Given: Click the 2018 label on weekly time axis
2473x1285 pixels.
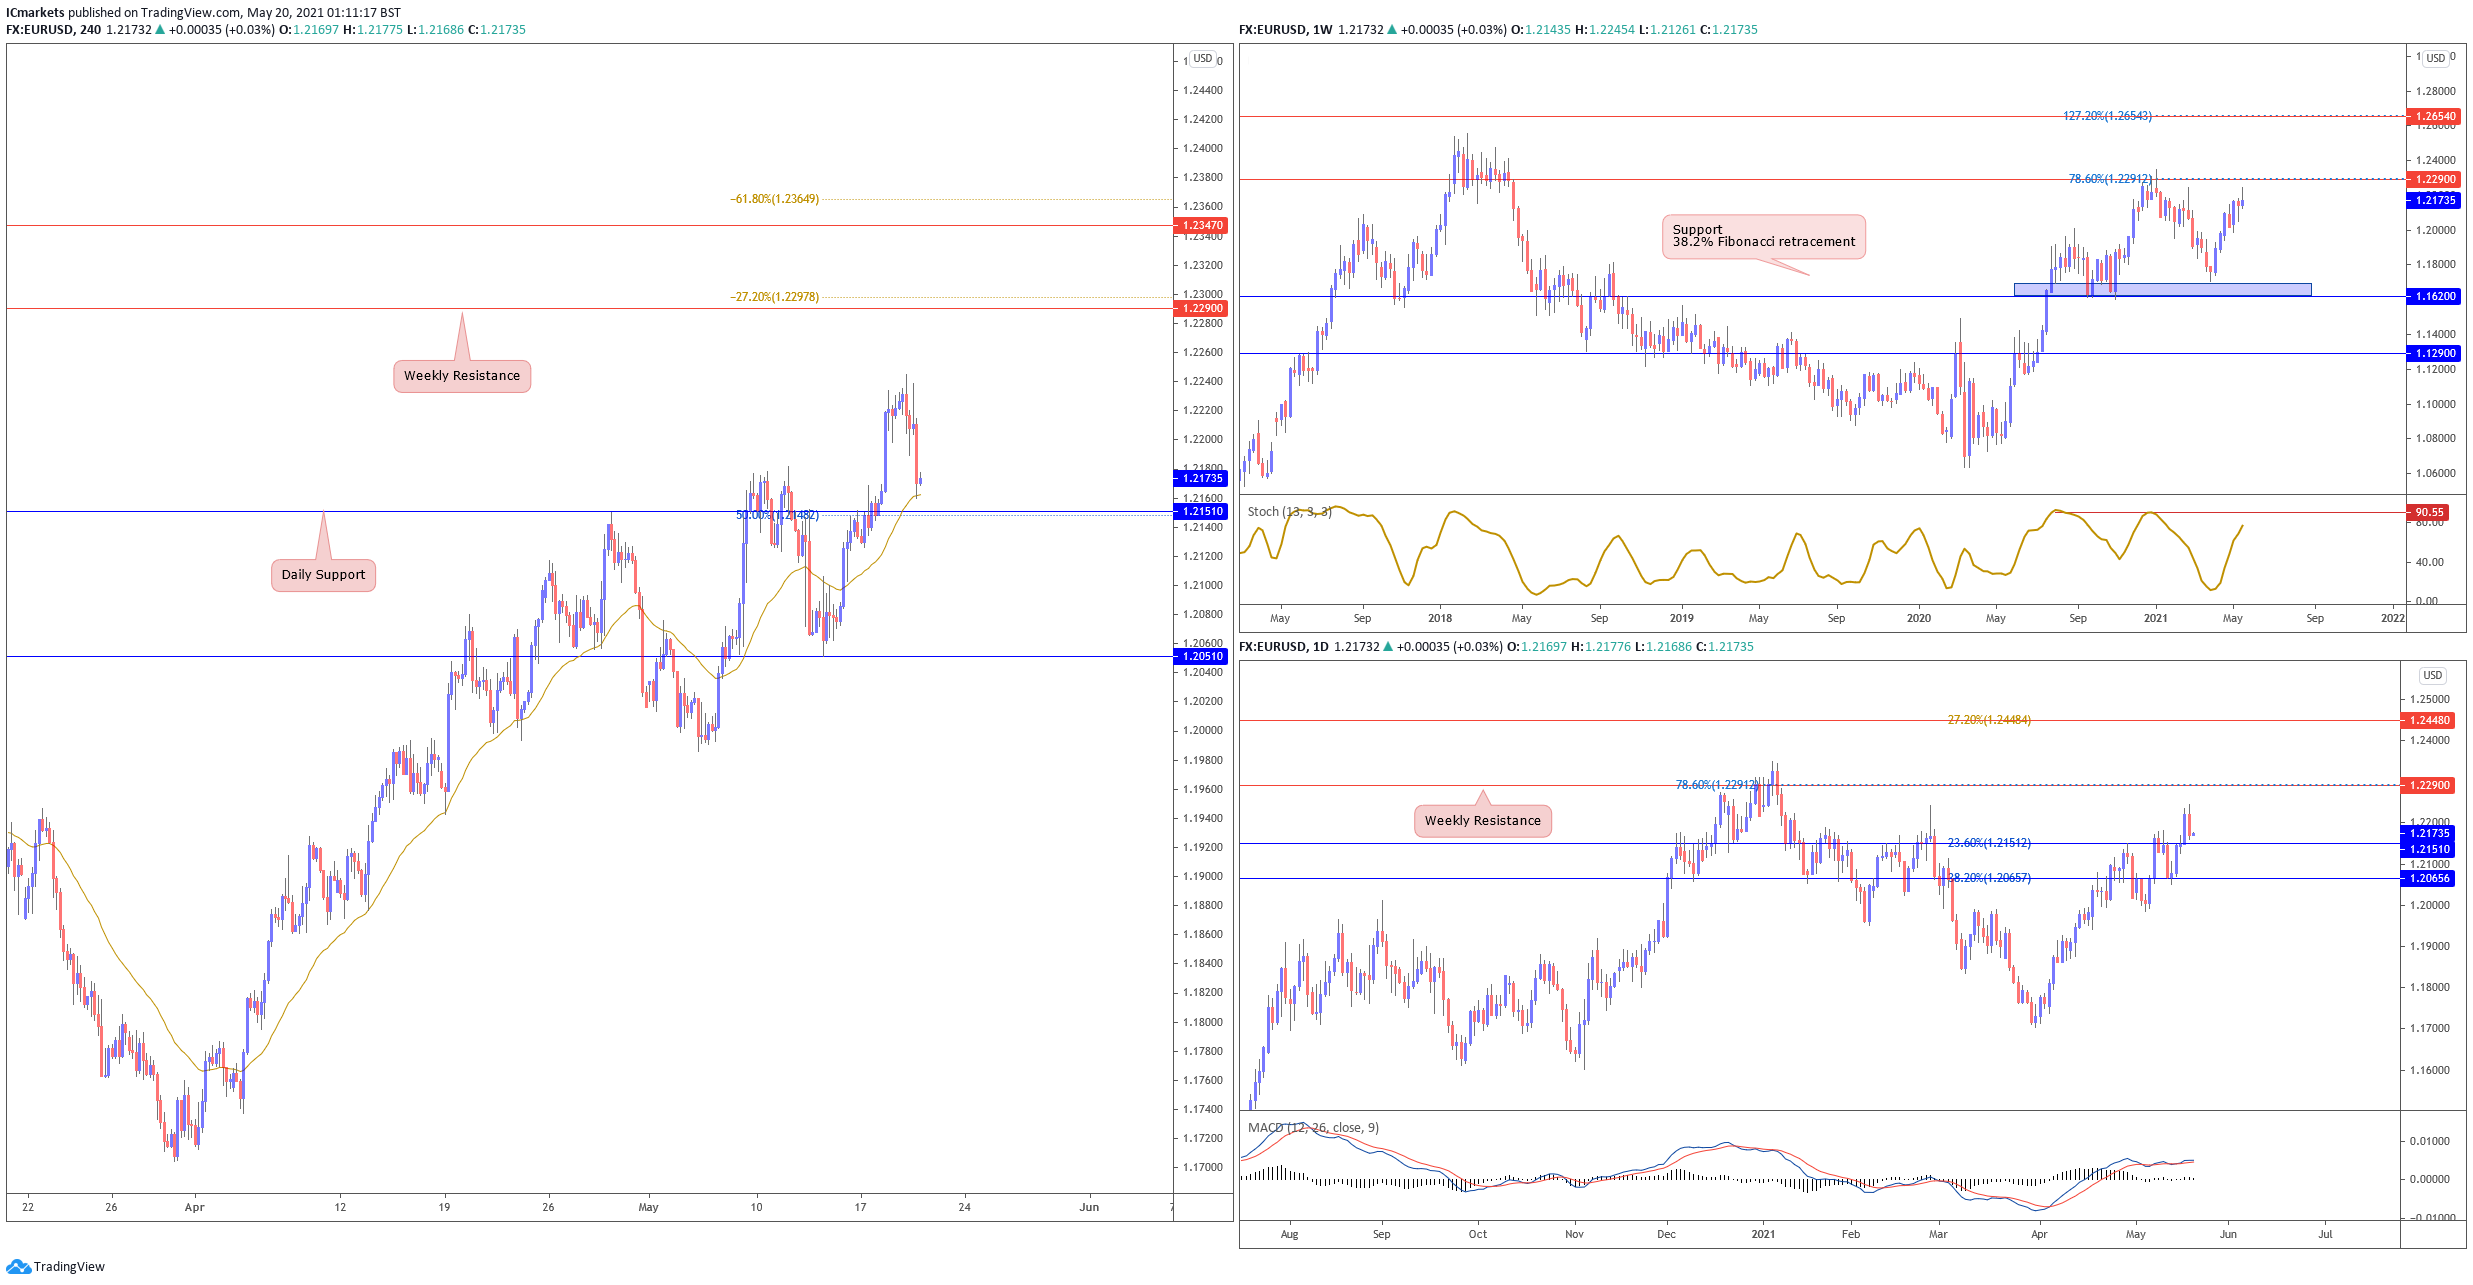Looking at the screenshot, I should coord(1440,619).
